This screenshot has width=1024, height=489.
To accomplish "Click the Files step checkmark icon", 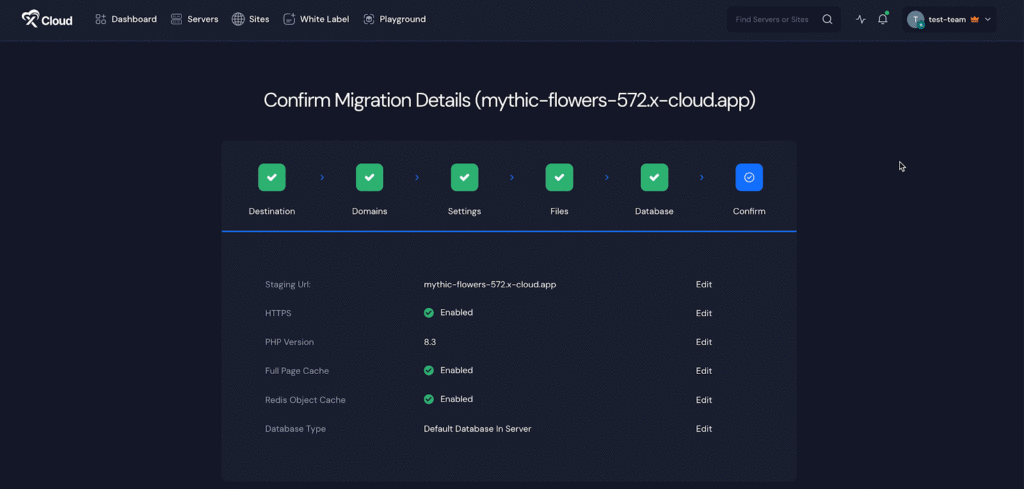I will [x=559, y=177].
